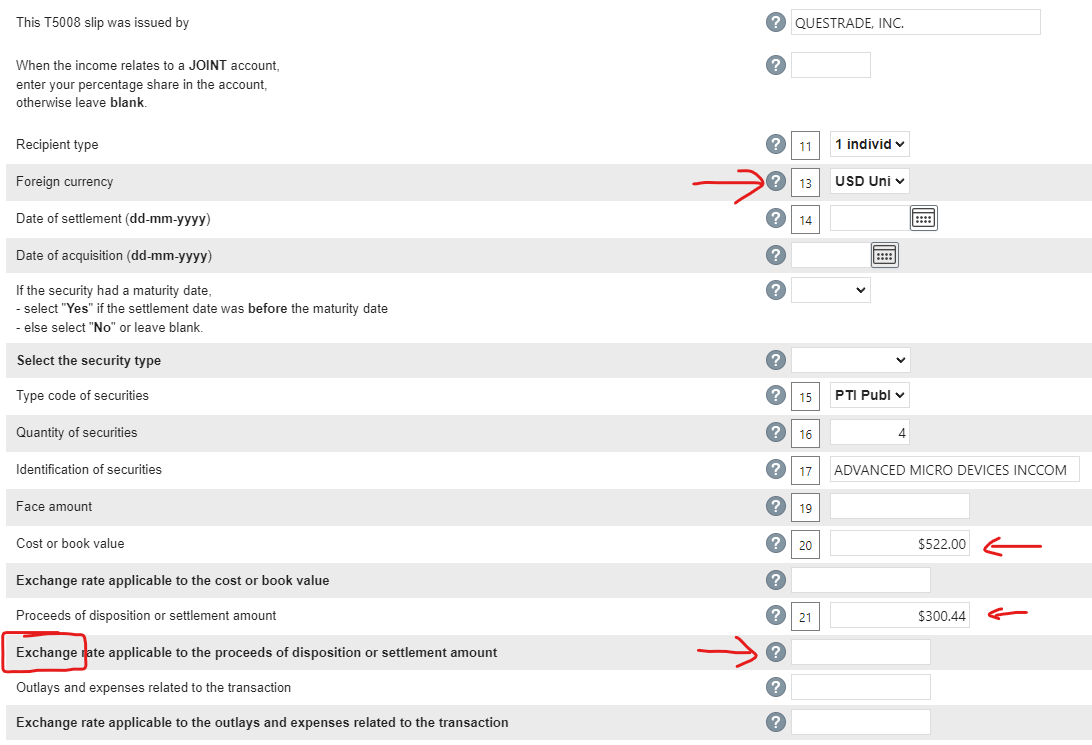Image resolution: width=1092 pixels, height=745 pixels.
Task: Click the Cost or book value amount field
Action: click(x=899, y=544)
